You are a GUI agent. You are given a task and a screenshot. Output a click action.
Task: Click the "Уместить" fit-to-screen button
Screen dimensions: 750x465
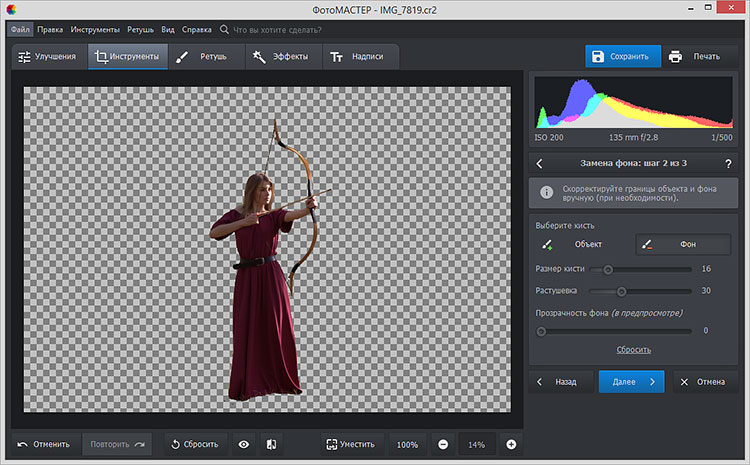click(351, 444)
